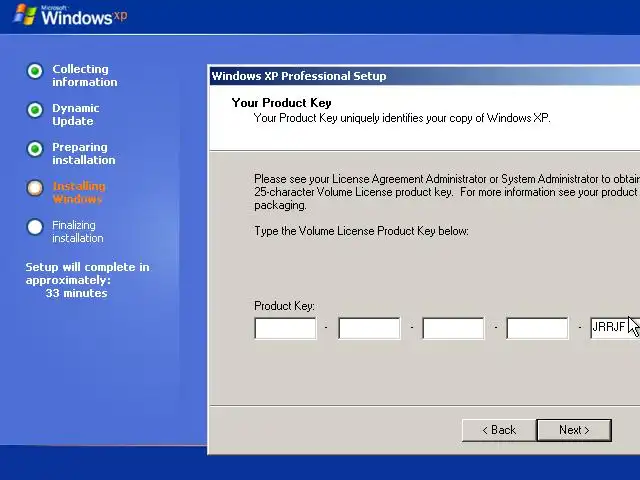
Task: Click the 'Dynamic Update' label
Action: coord(76,115)
